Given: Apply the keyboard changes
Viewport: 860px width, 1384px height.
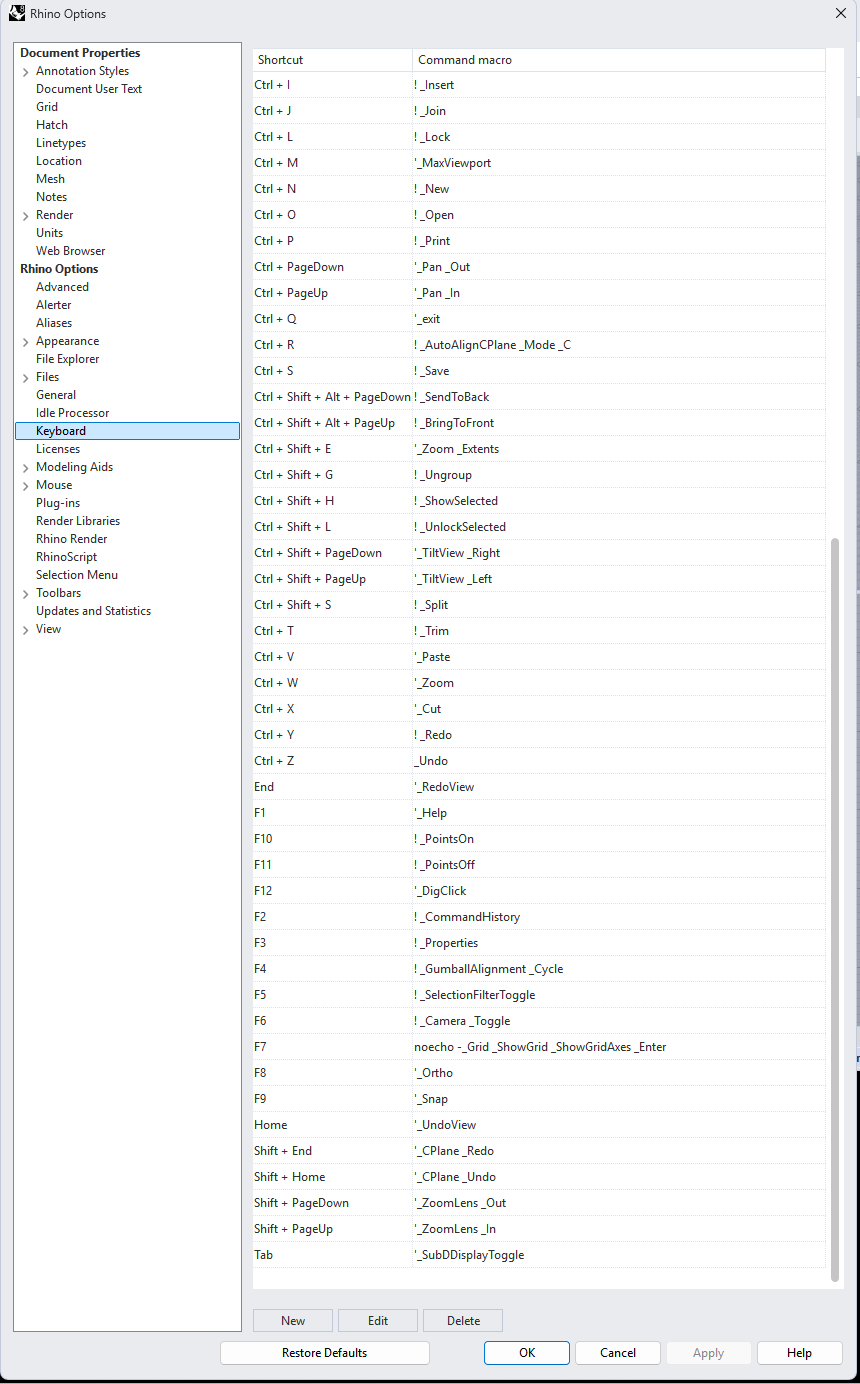Looking at the screenshot, I should coord(708,1352).
